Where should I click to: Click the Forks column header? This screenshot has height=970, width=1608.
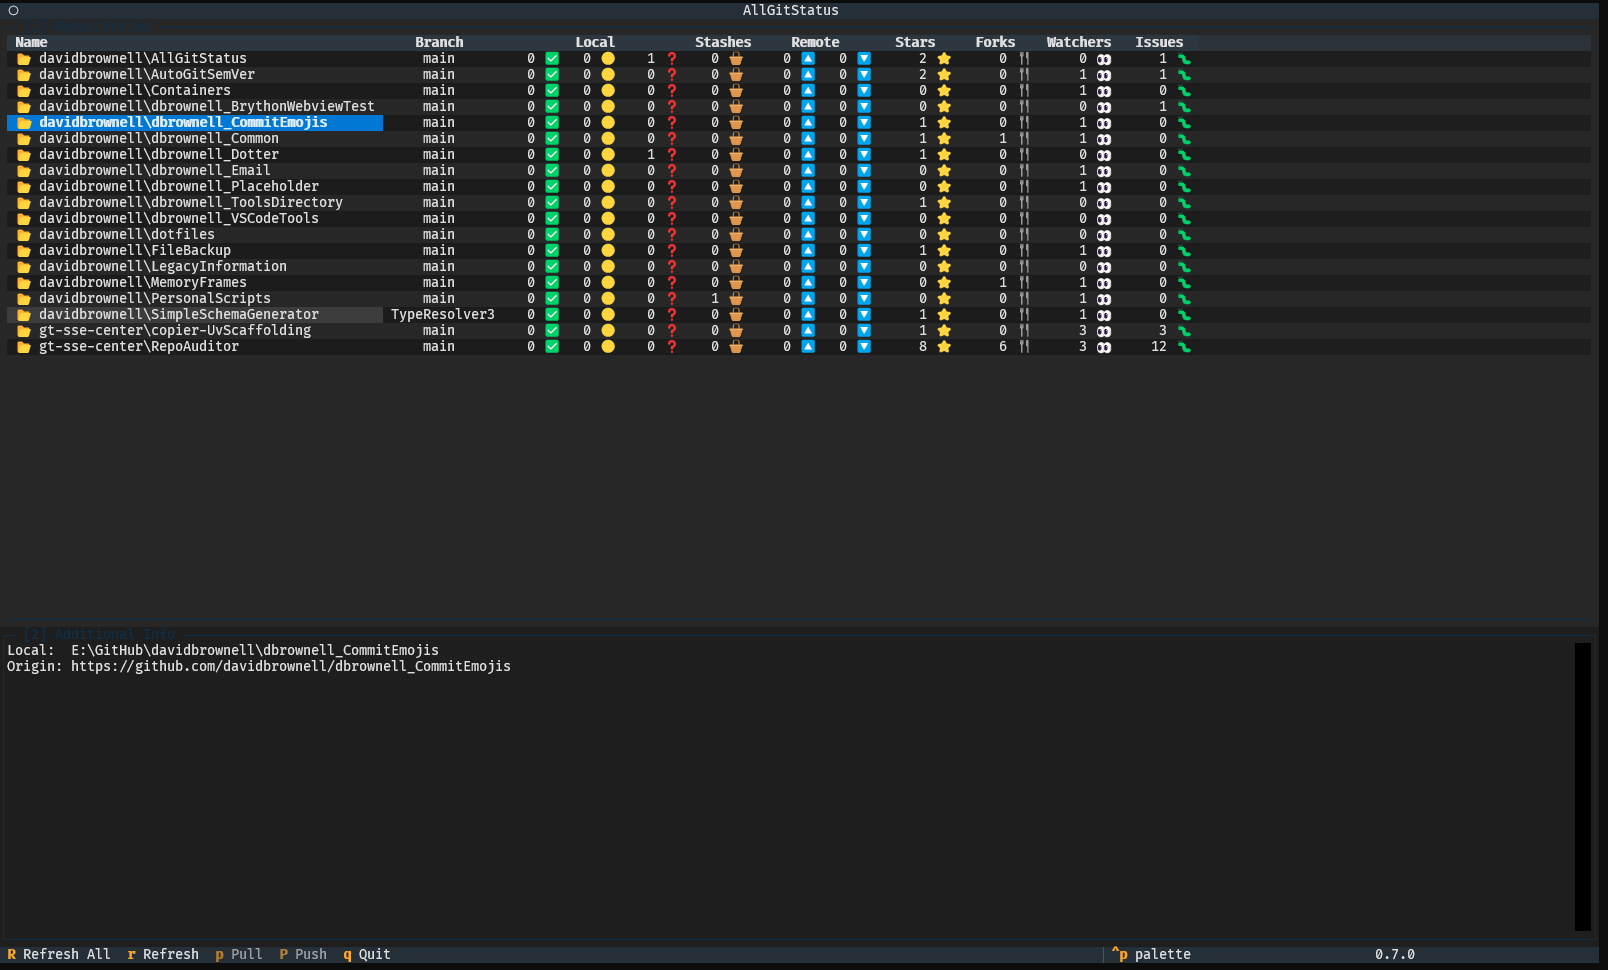coord(995,42)
